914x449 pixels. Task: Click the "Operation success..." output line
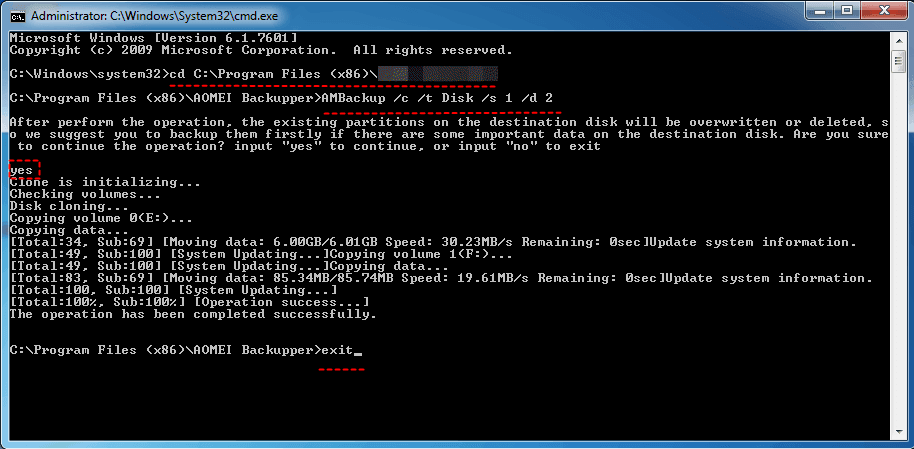click(280, 302)
